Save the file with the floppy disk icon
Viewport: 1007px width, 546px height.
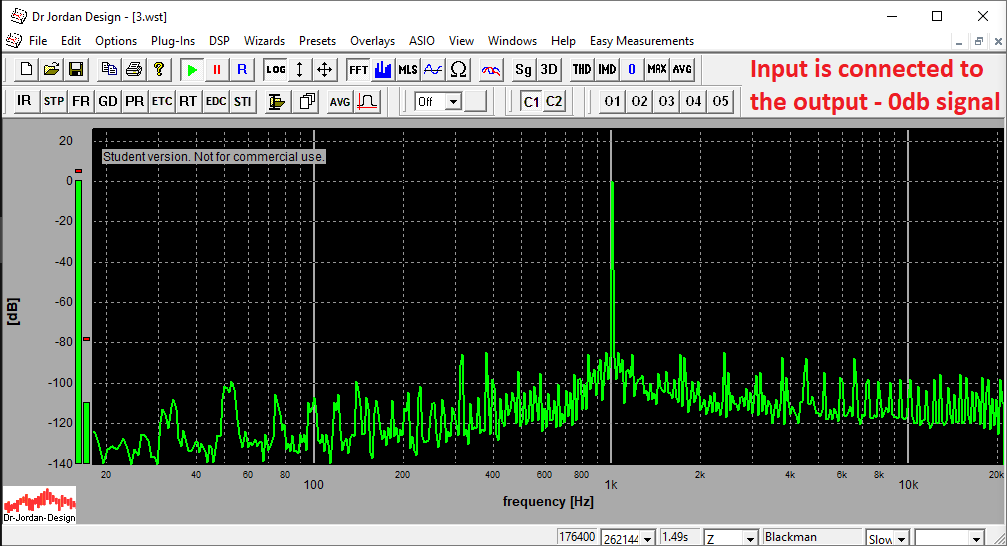point(76,69)
